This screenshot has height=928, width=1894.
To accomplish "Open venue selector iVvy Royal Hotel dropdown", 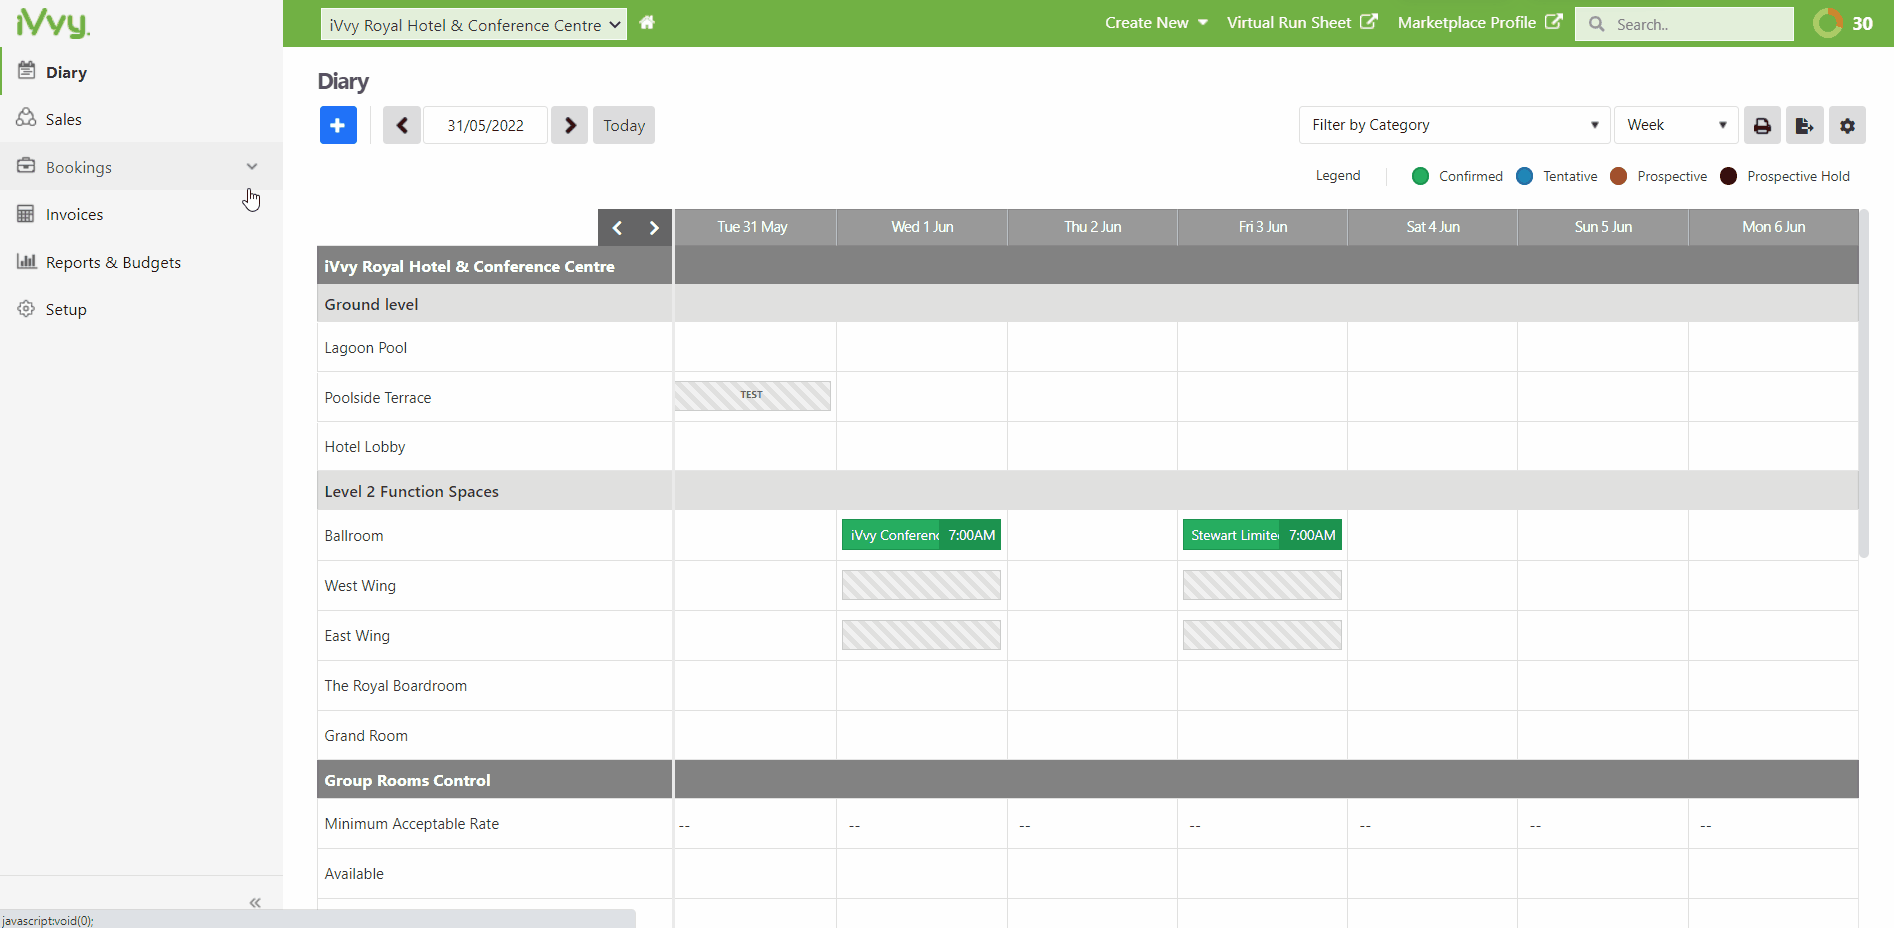I will (474, 24).
